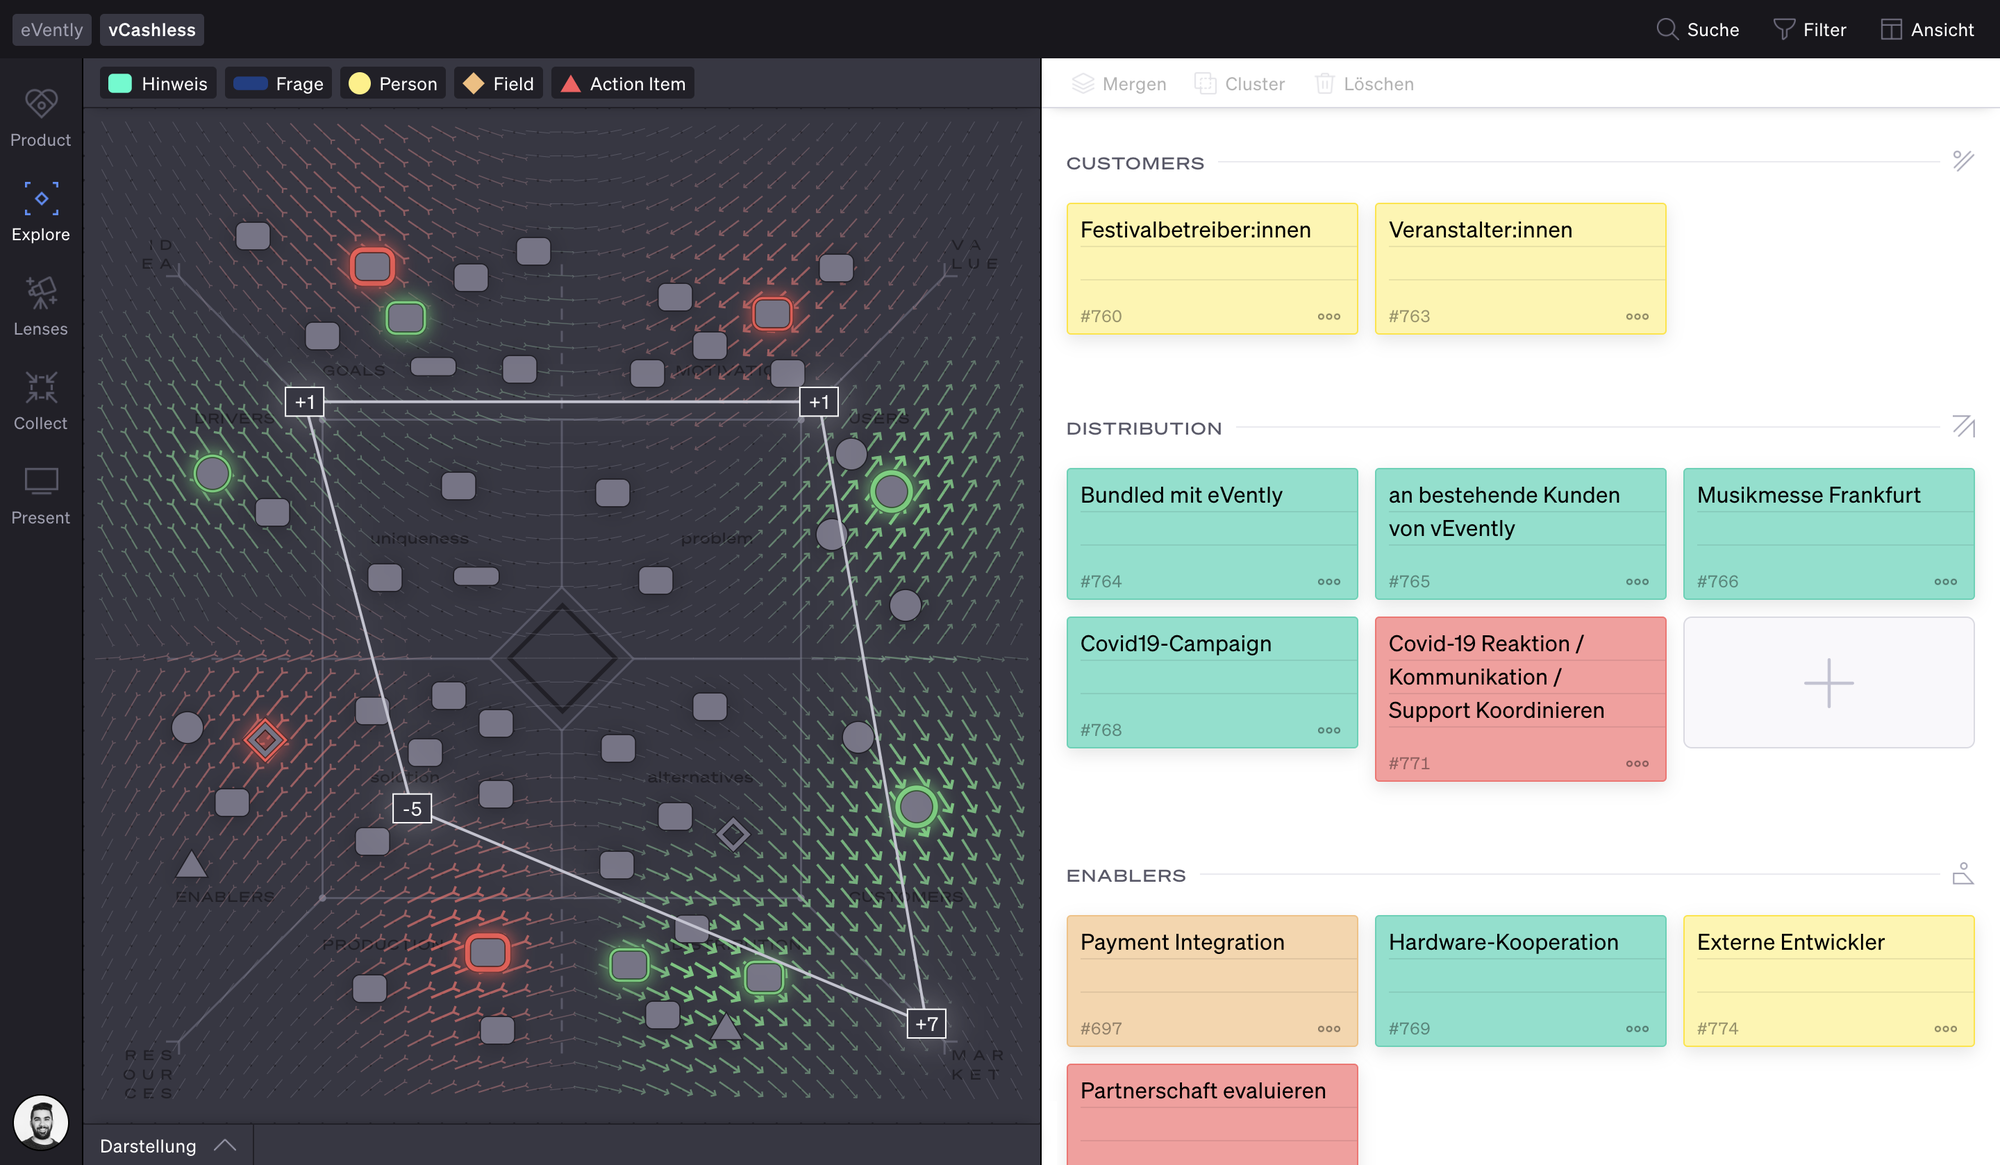The height and width of the screenshot is (1165, 2000).
Task: Click the Suche search icon
Action: point(1666,29)
